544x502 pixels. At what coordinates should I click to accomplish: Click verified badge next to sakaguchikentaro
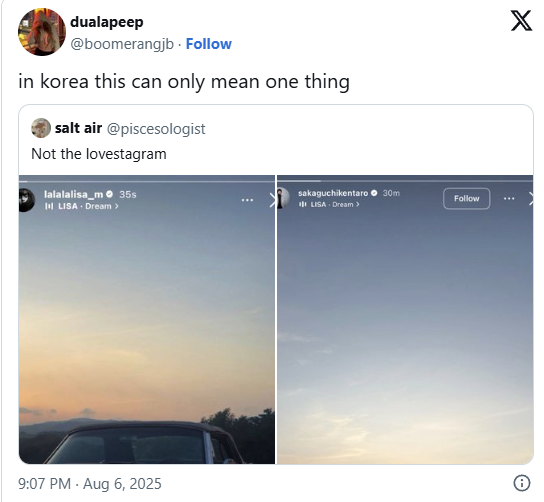pos(374,193)
